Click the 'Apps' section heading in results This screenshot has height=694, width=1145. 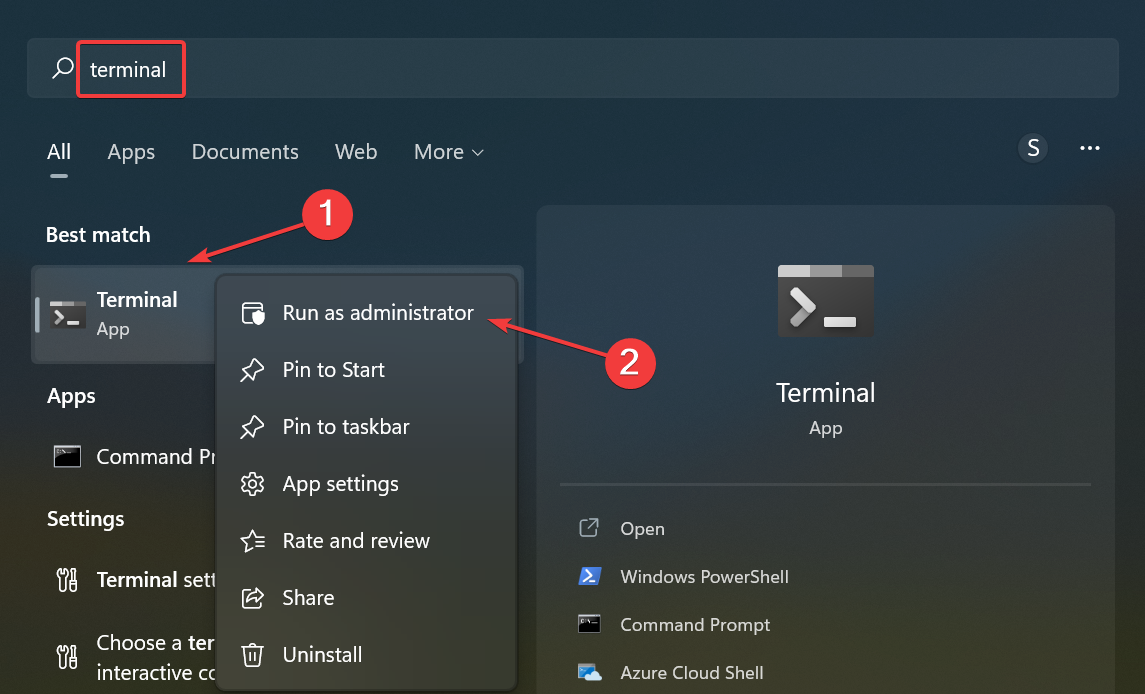click(71, 396)
